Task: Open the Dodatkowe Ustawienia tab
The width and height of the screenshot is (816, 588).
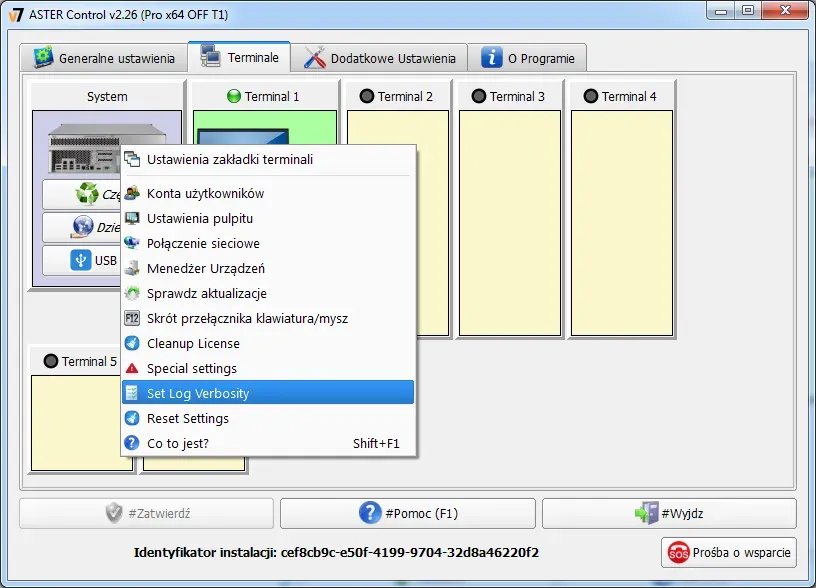Action: click(x=380, y=58)
